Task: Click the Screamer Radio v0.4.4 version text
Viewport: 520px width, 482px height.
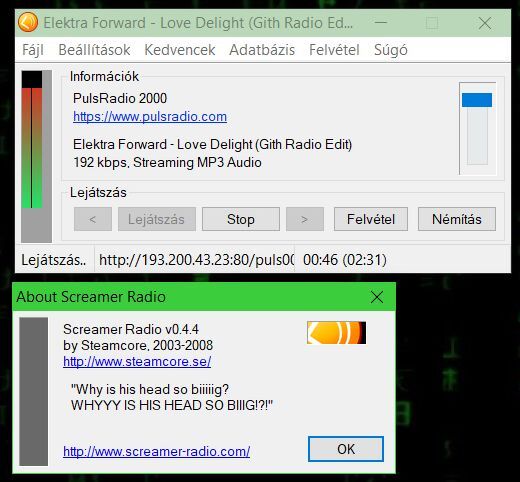Action: pyautogui.click(x=131, y=329)
